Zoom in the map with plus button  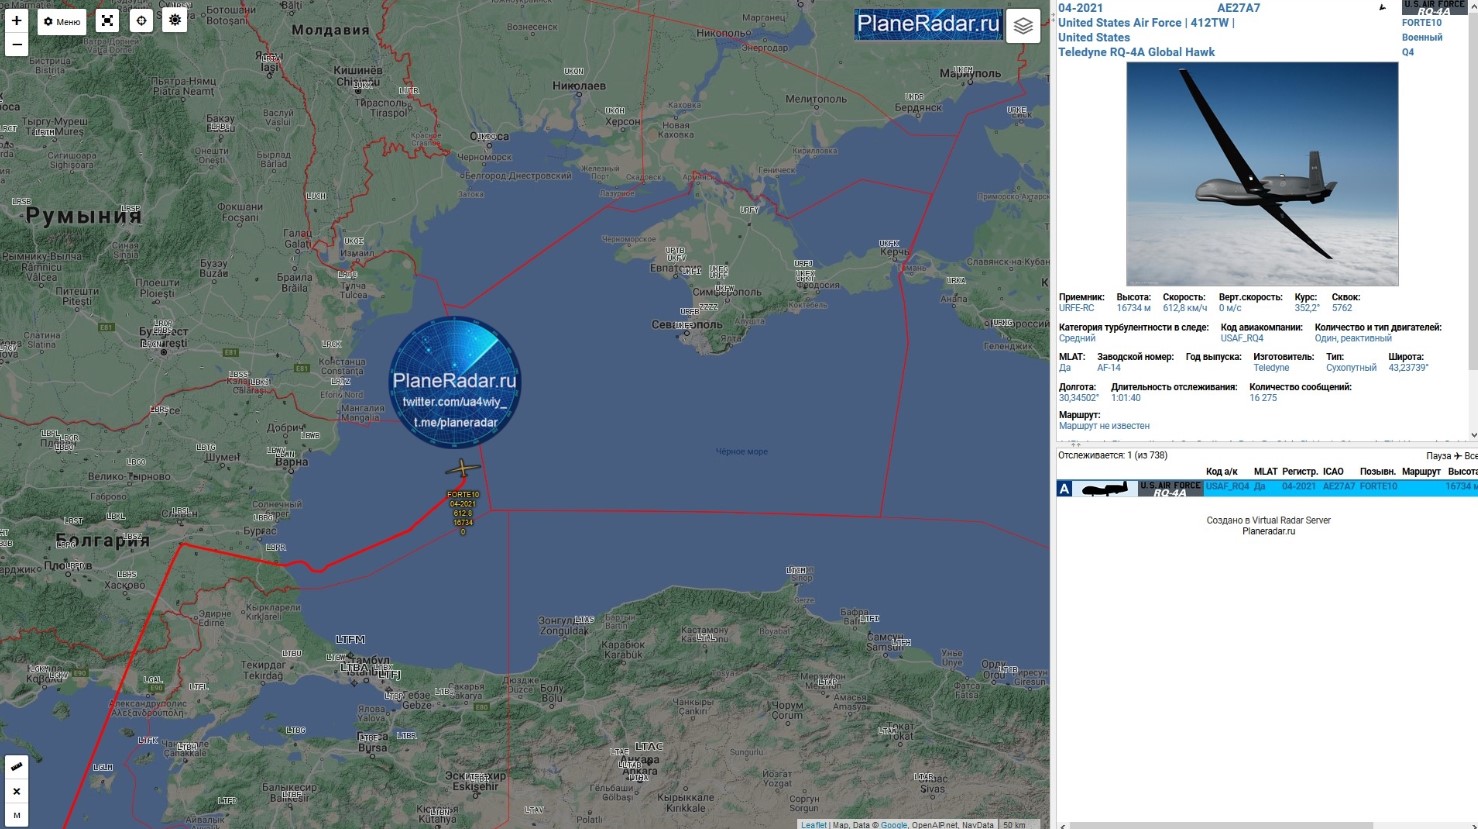16,21
